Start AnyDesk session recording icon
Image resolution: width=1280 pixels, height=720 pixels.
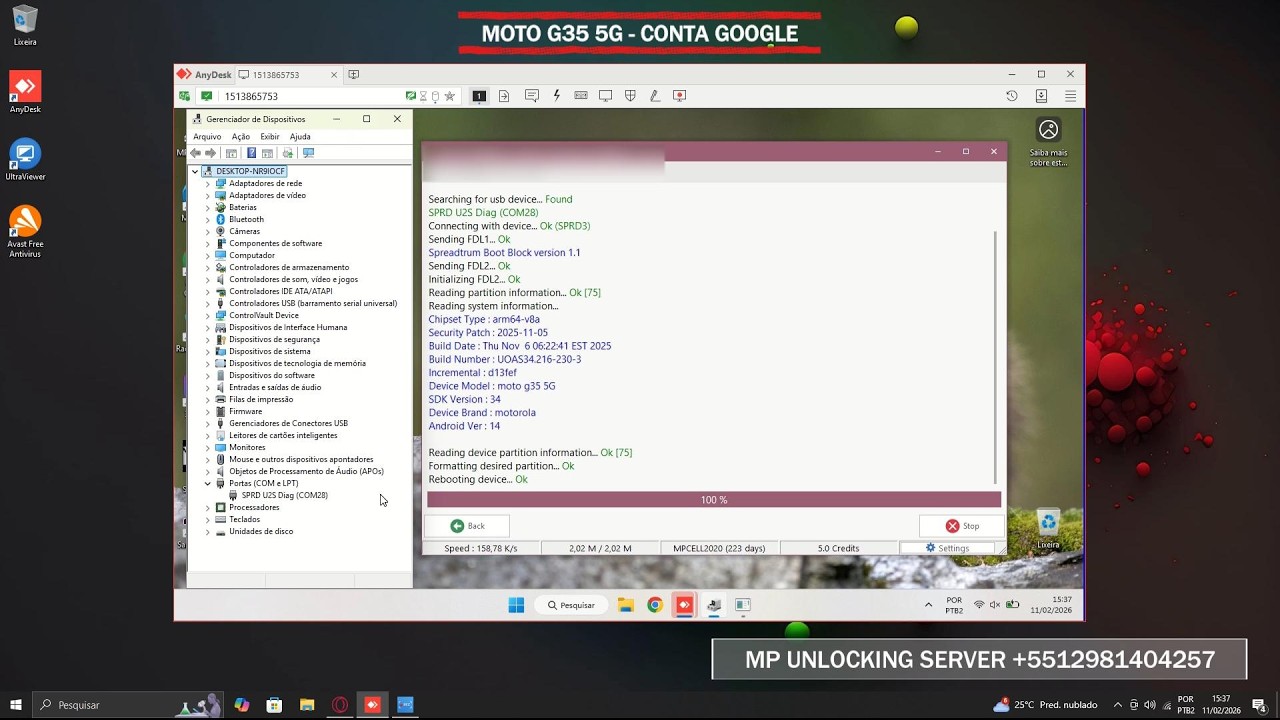pos(680,96)
